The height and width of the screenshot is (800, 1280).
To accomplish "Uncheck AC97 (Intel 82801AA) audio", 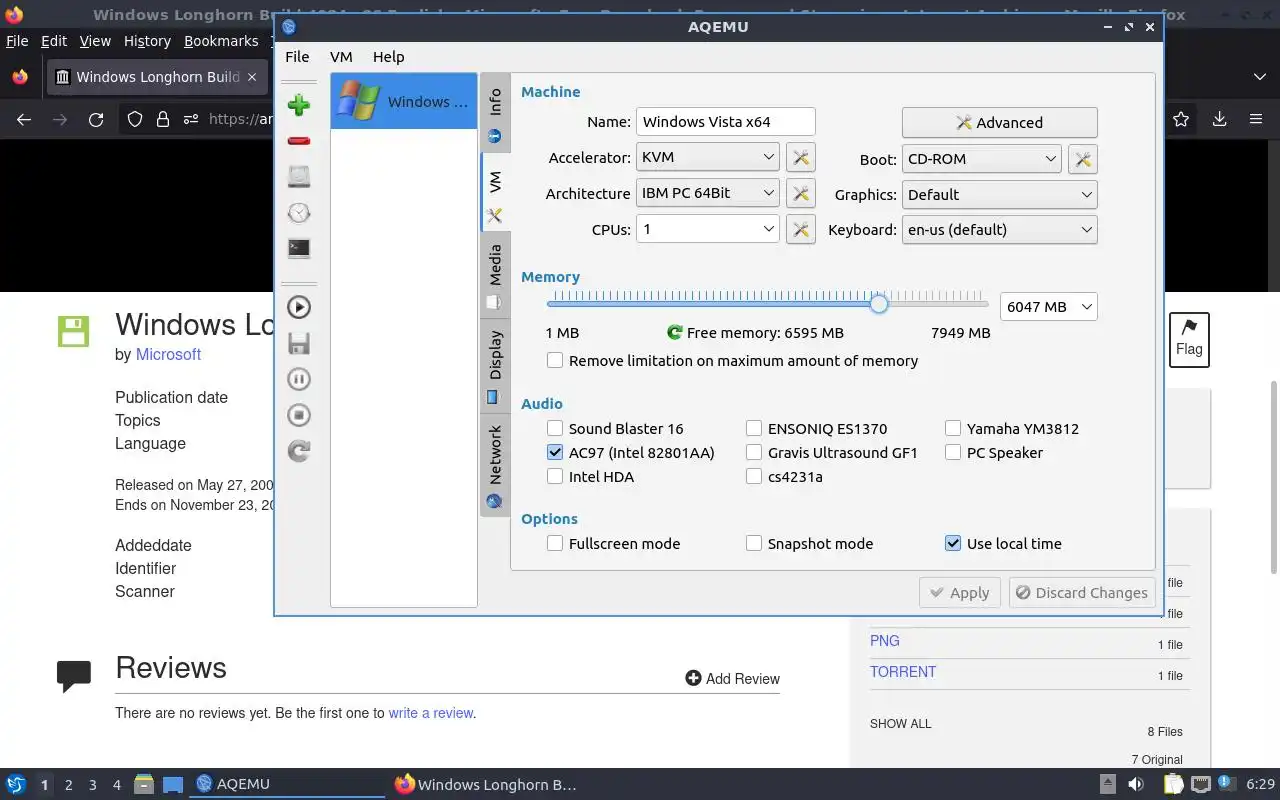I will click(x=555, y=452).
